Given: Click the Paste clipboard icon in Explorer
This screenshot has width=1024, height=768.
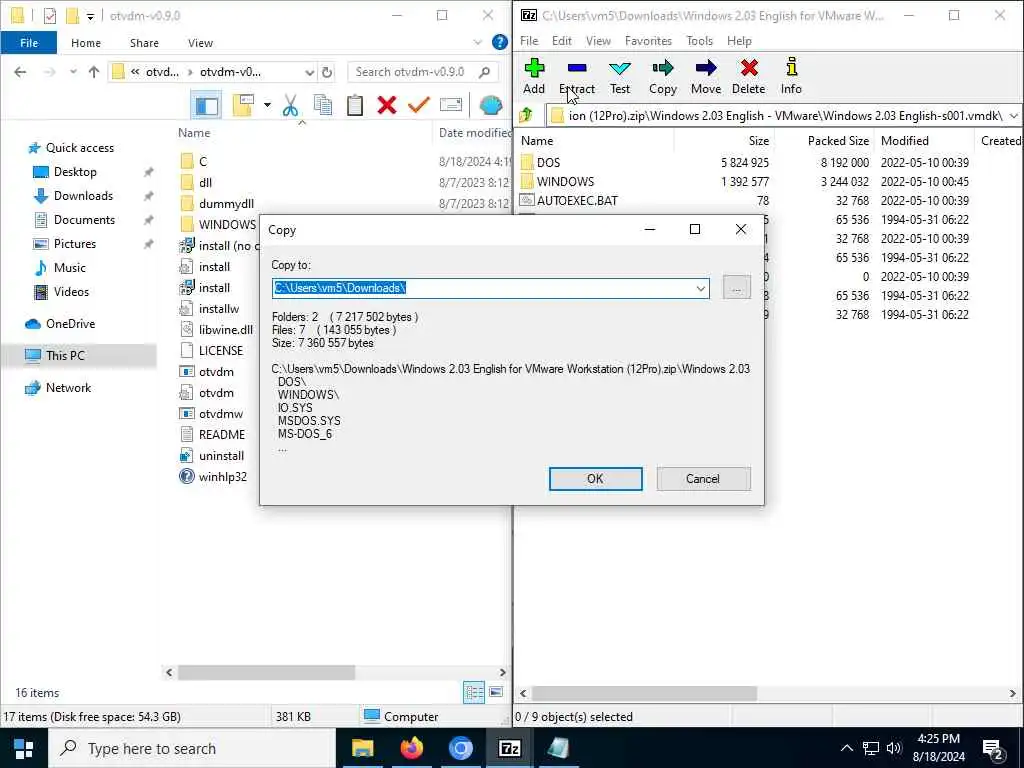Looking at the screenshot, I should [355, 105].
